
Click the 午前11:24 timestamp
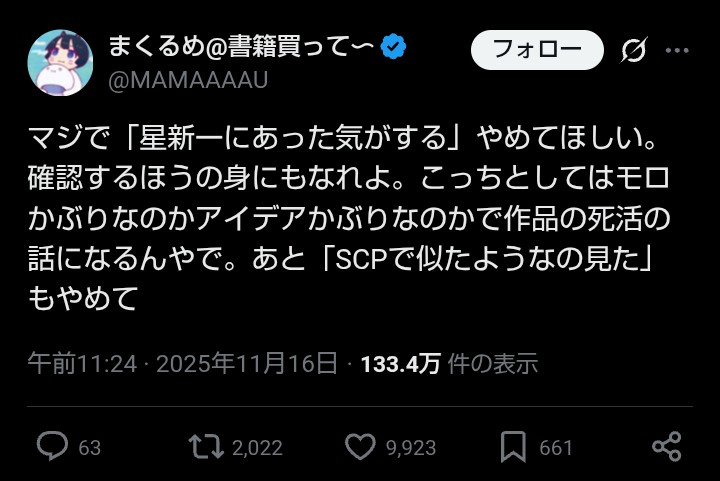click(82, 364)
